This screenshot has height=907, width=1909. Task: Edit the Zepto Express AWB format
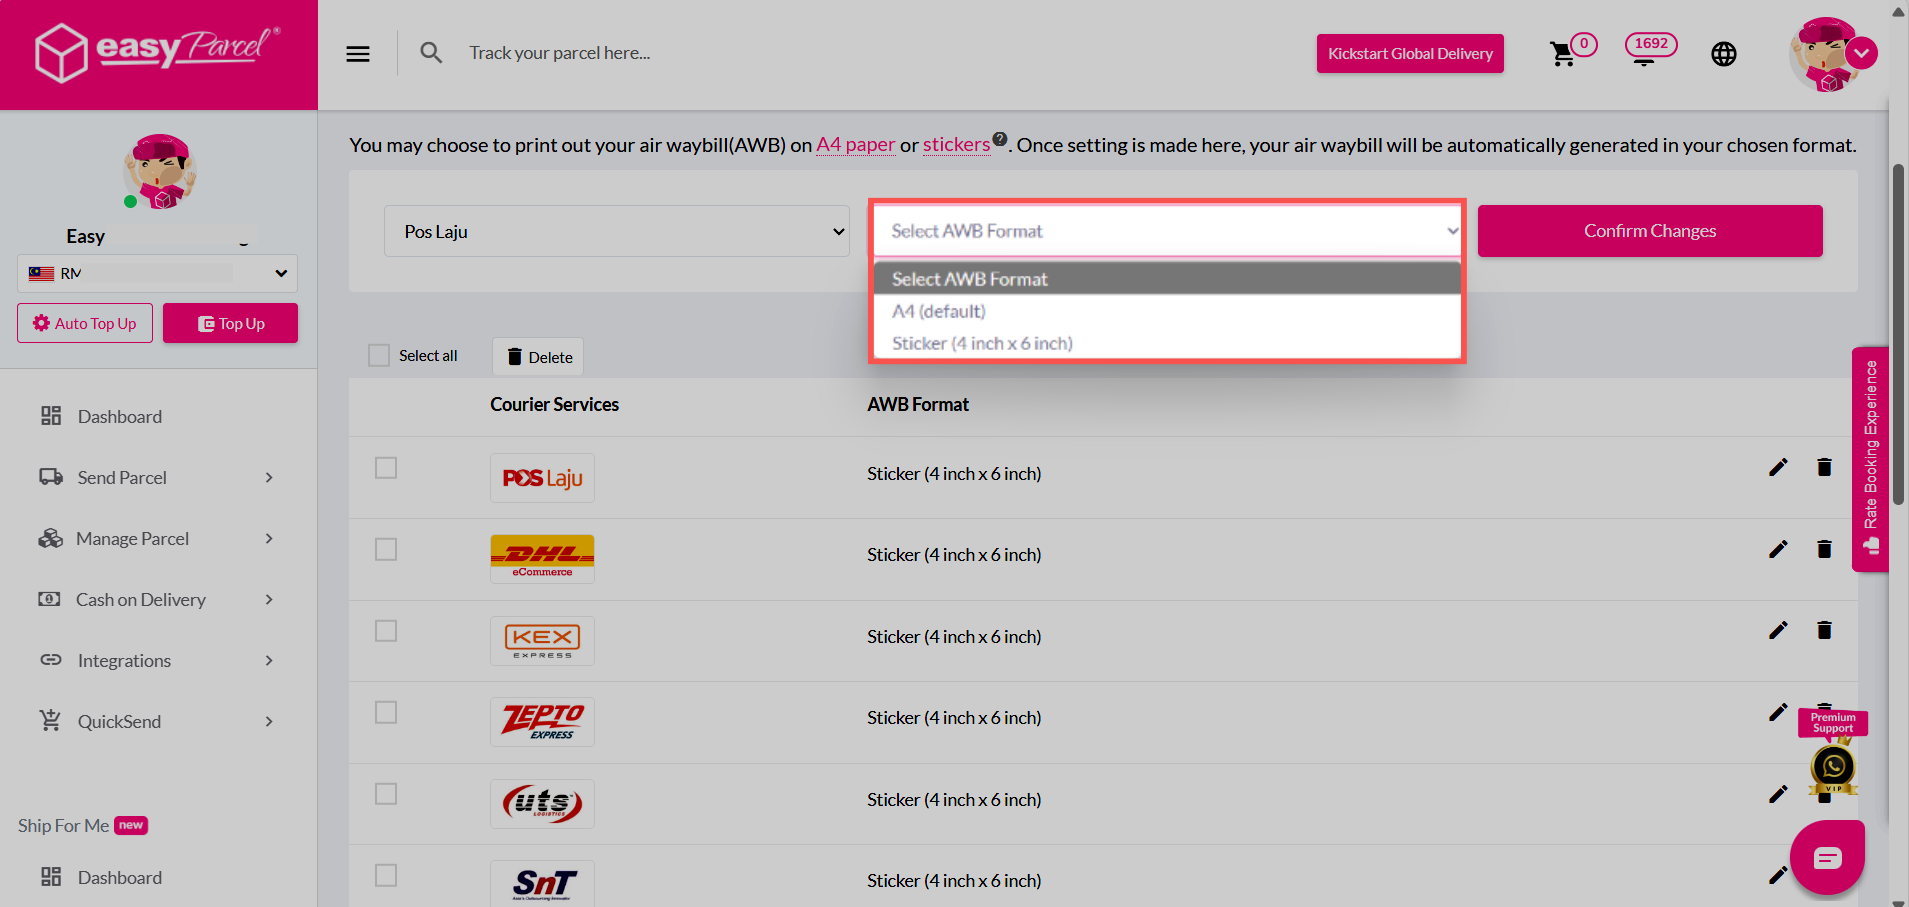coord(1778,712)
